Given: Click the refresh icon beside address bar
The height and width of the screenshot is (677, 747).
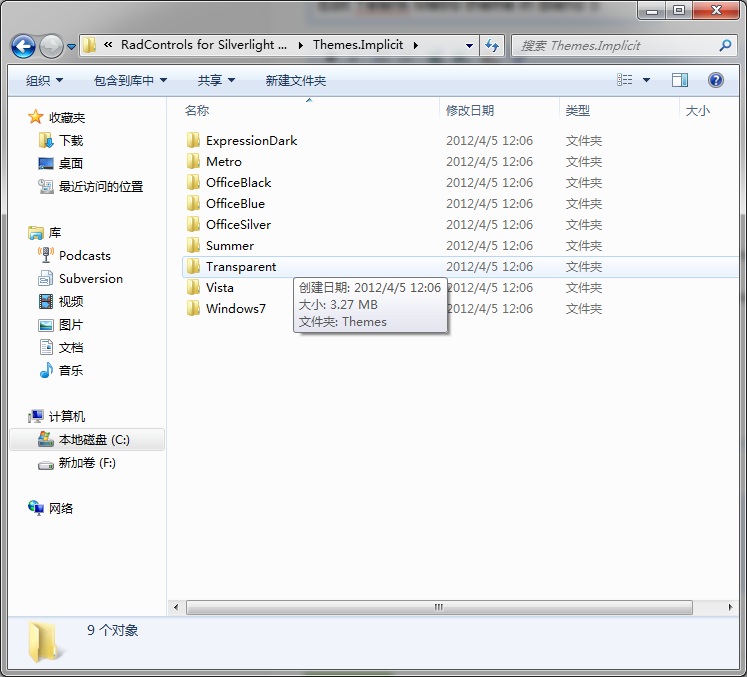Looking at the screenshot, I should click(x=492, y=46).
